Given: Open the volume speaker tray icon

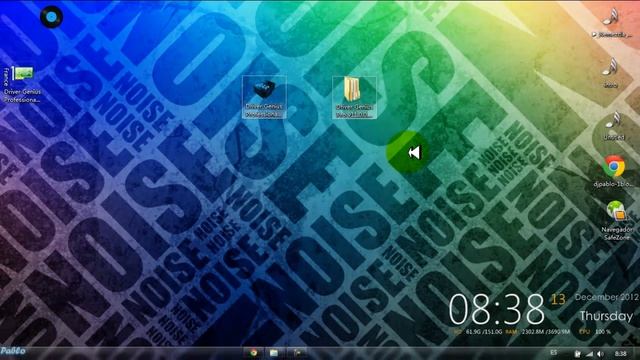Looking at the screenshot, I should [x=600, y=353].
